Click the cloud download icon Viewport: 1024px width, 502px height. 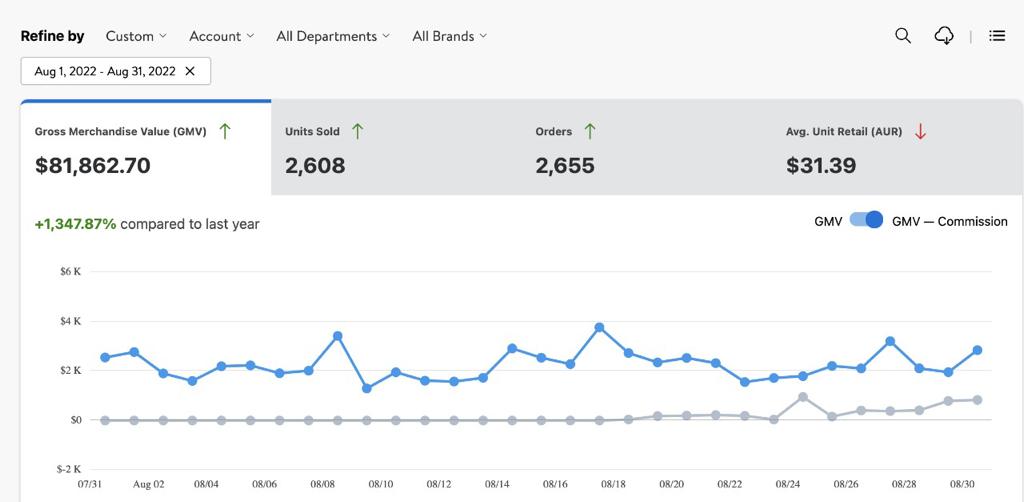coord(944,36)
